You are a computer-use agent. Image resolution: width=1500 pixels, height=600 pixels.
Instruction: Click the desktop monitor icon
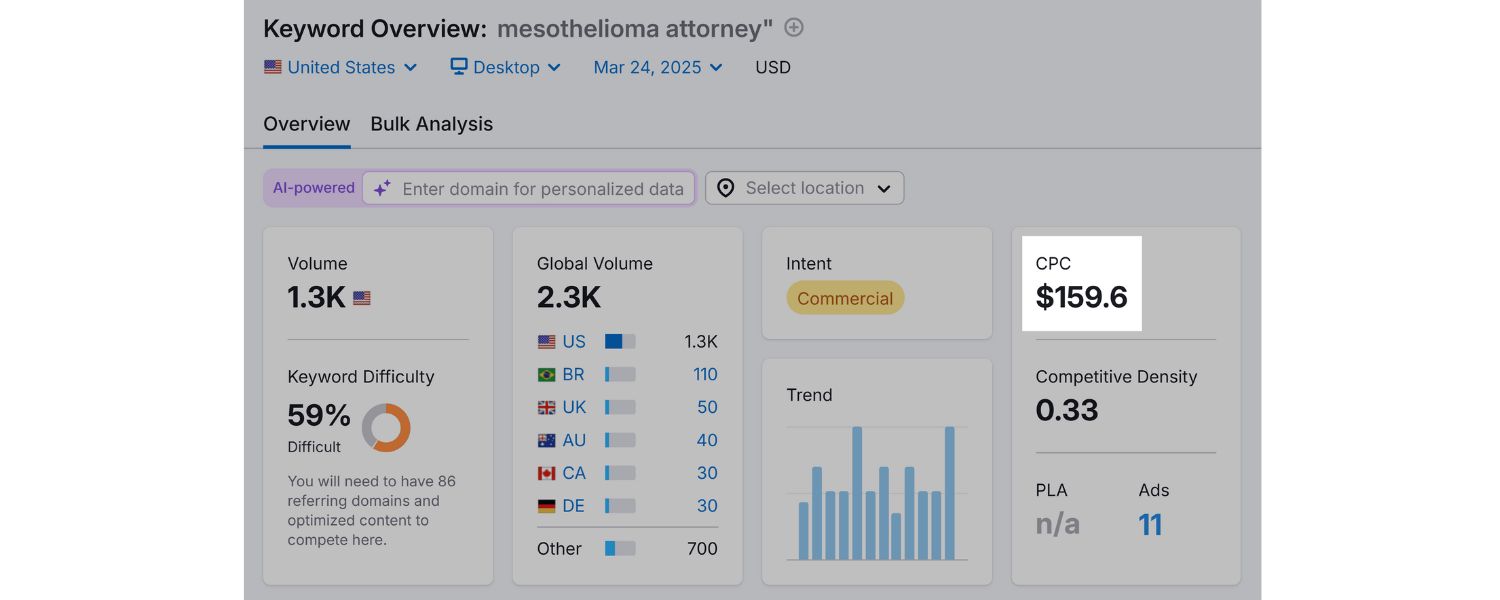pos(459,67)
